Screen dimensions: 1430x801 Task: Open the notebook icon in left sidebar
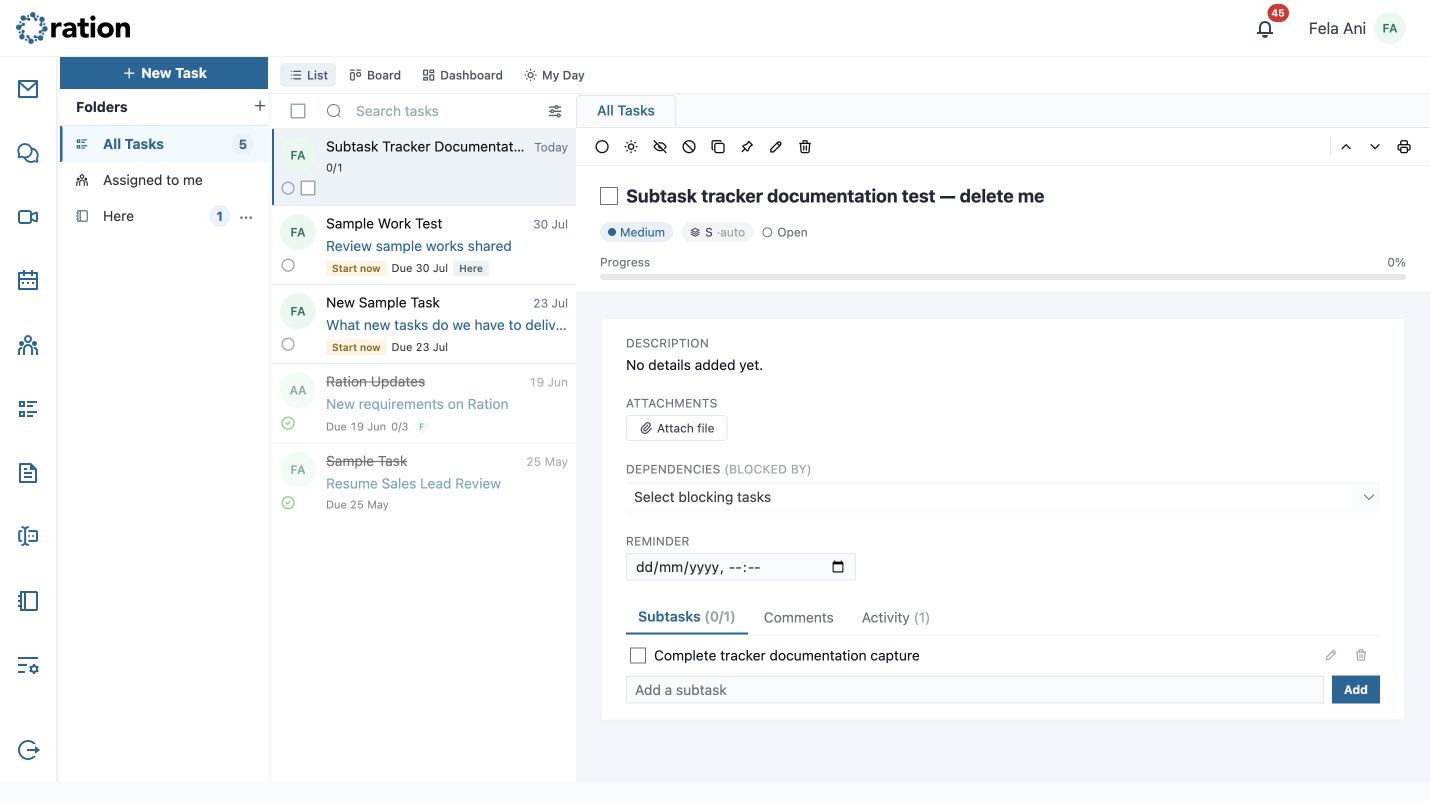click(x=28, y=601)
